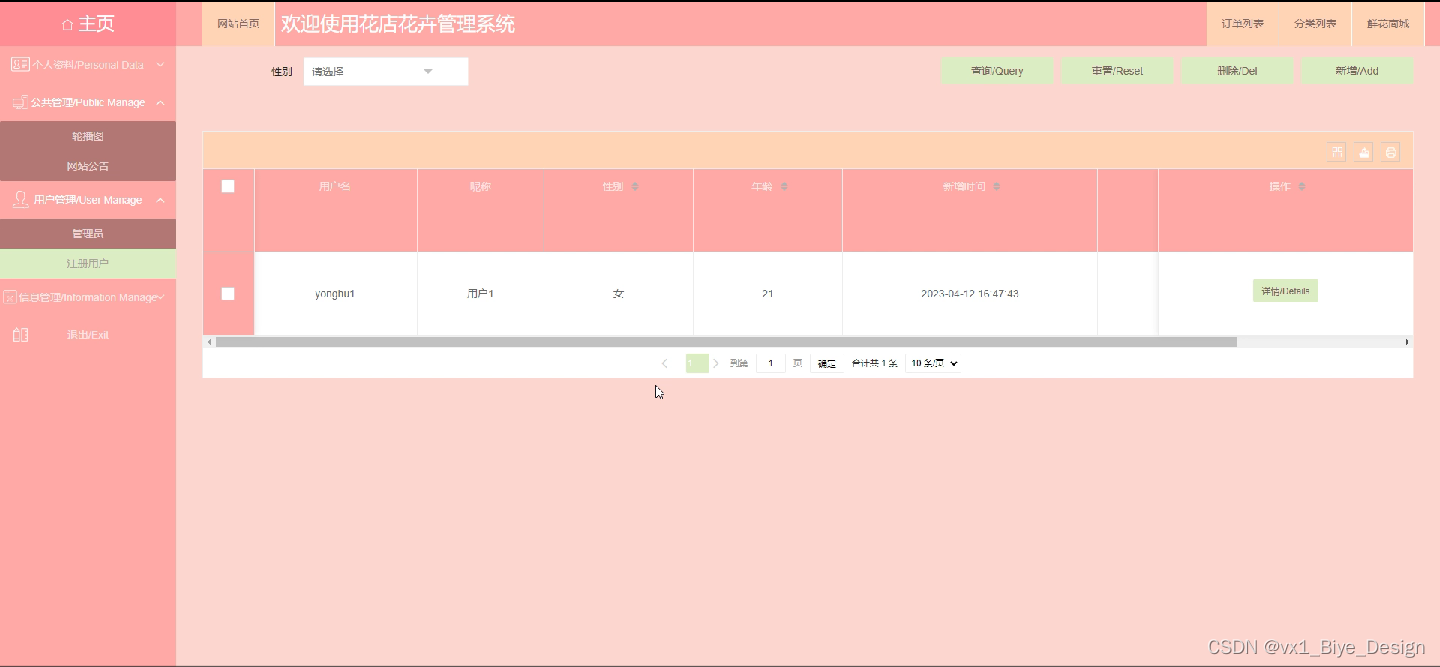The height and width of the screenshot is (667, 1440).
Task: Click 退出/Exit menu item
Action: click(88, 335)
